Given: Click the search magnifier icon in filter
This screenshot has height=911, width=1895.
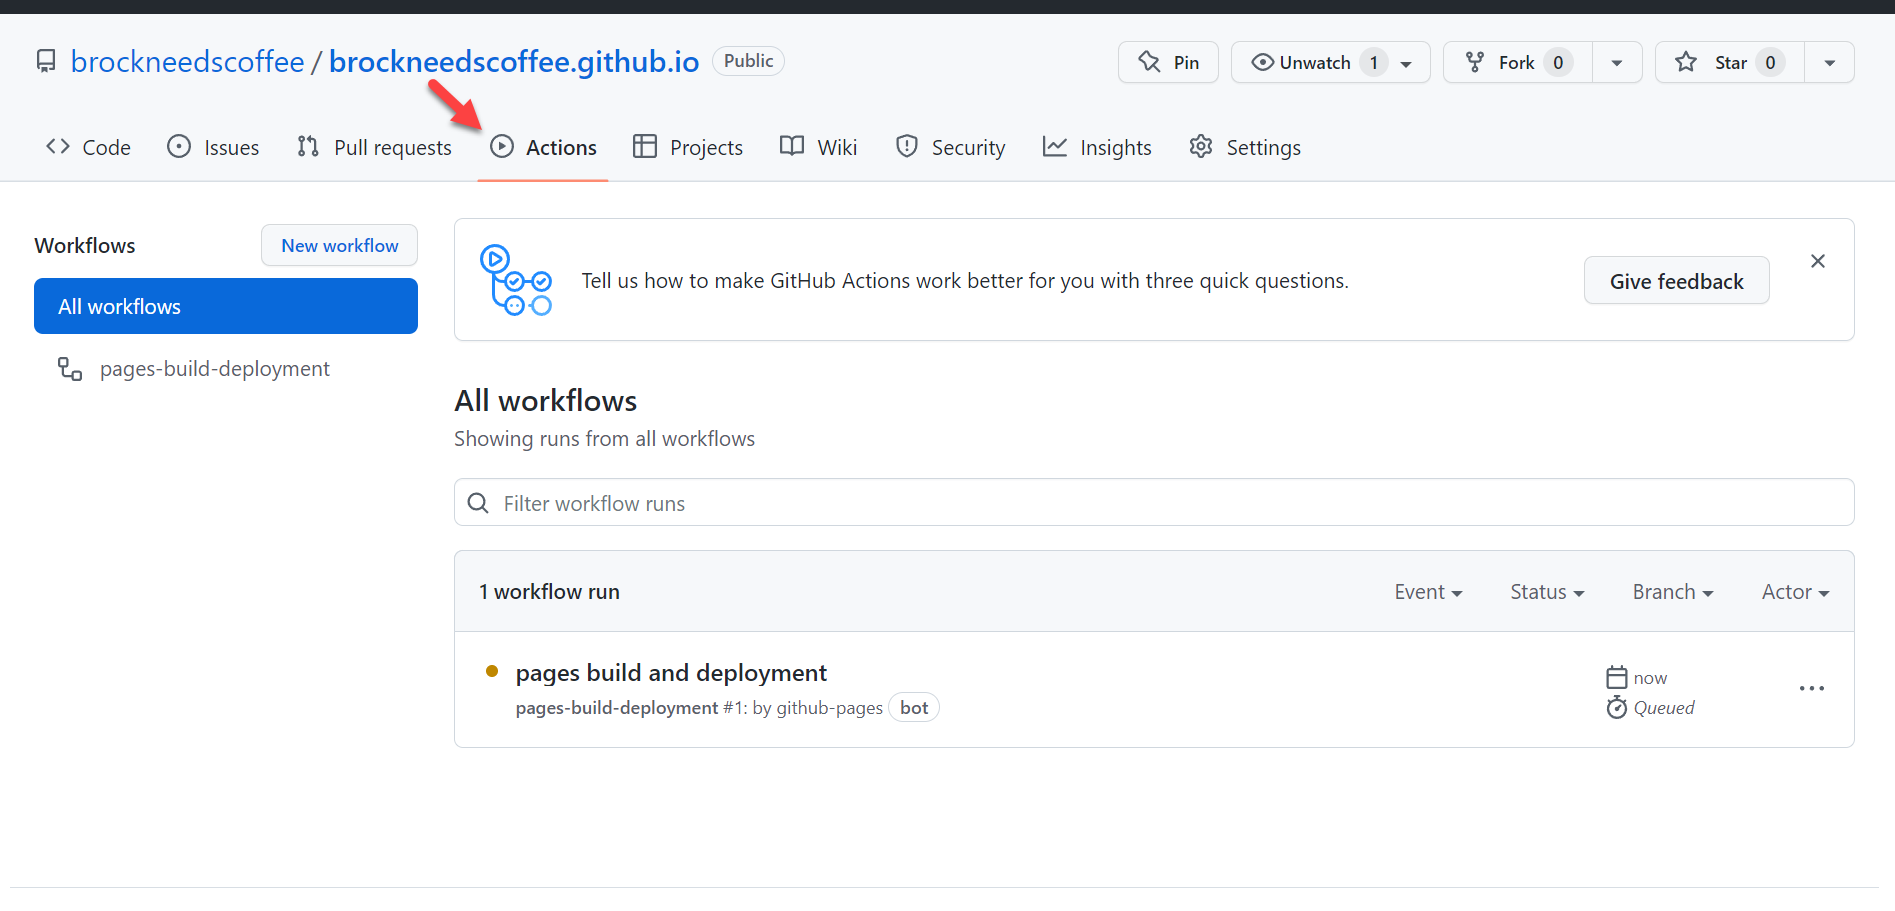Looking at the screenshot, I should pos(479,503).
